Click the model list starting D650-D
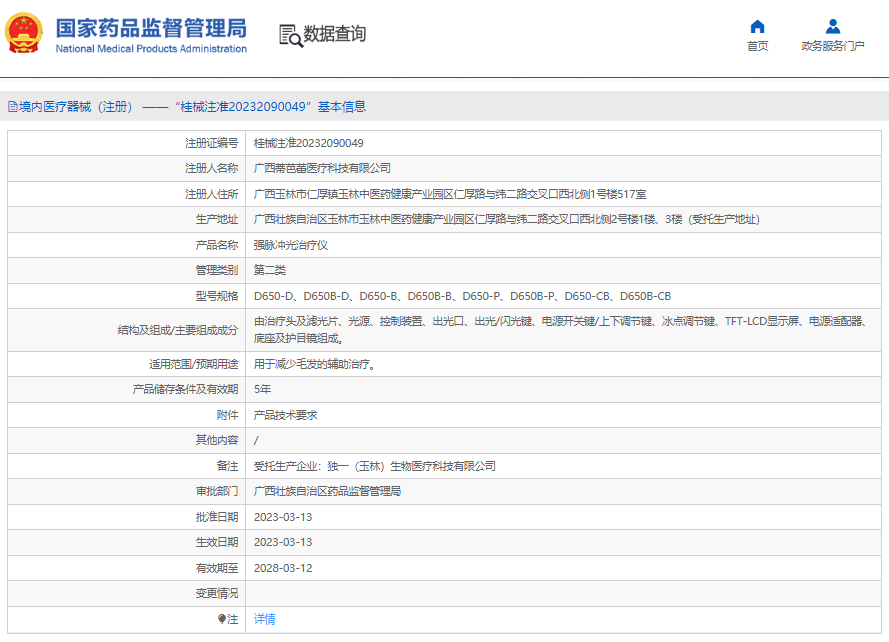Viewport: 889px width, 642px height. [x=462, y=296]
